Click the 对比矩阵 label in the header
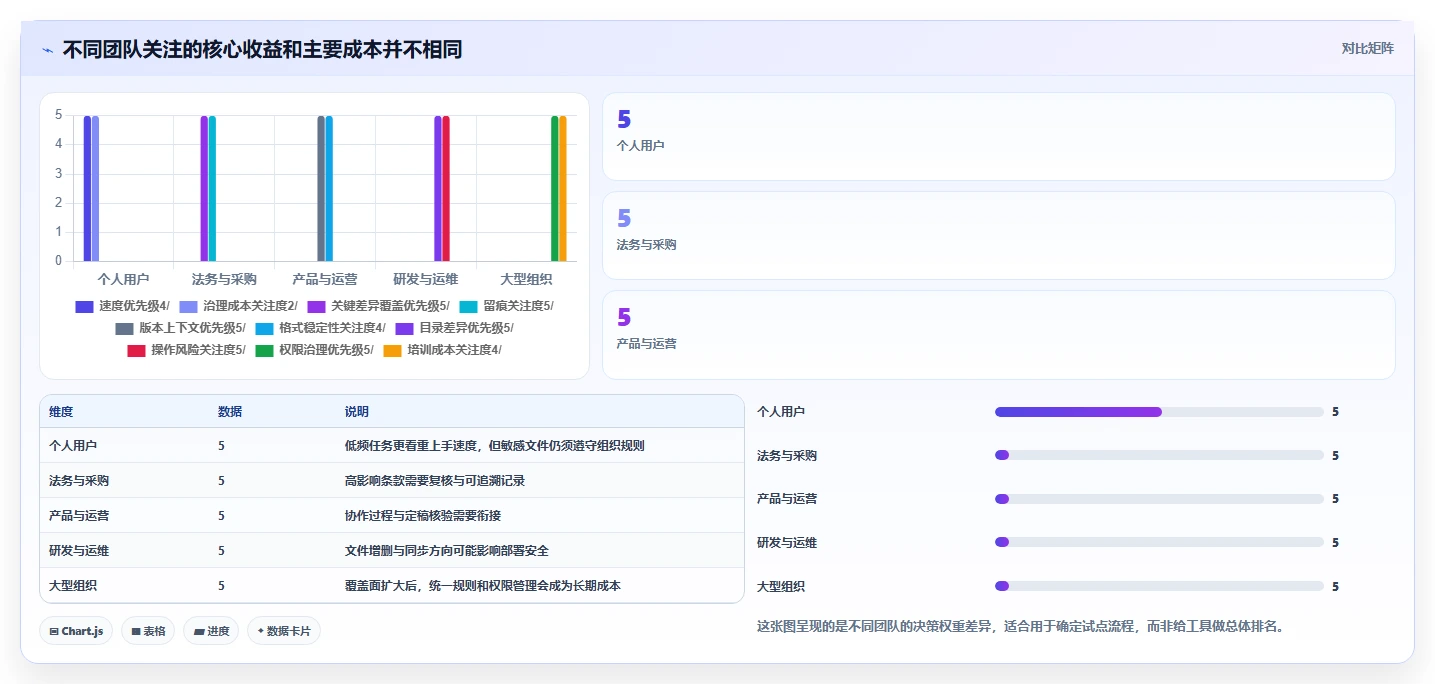The width and height of the screenshot is (1435, 684). (x=1368, y=48)
